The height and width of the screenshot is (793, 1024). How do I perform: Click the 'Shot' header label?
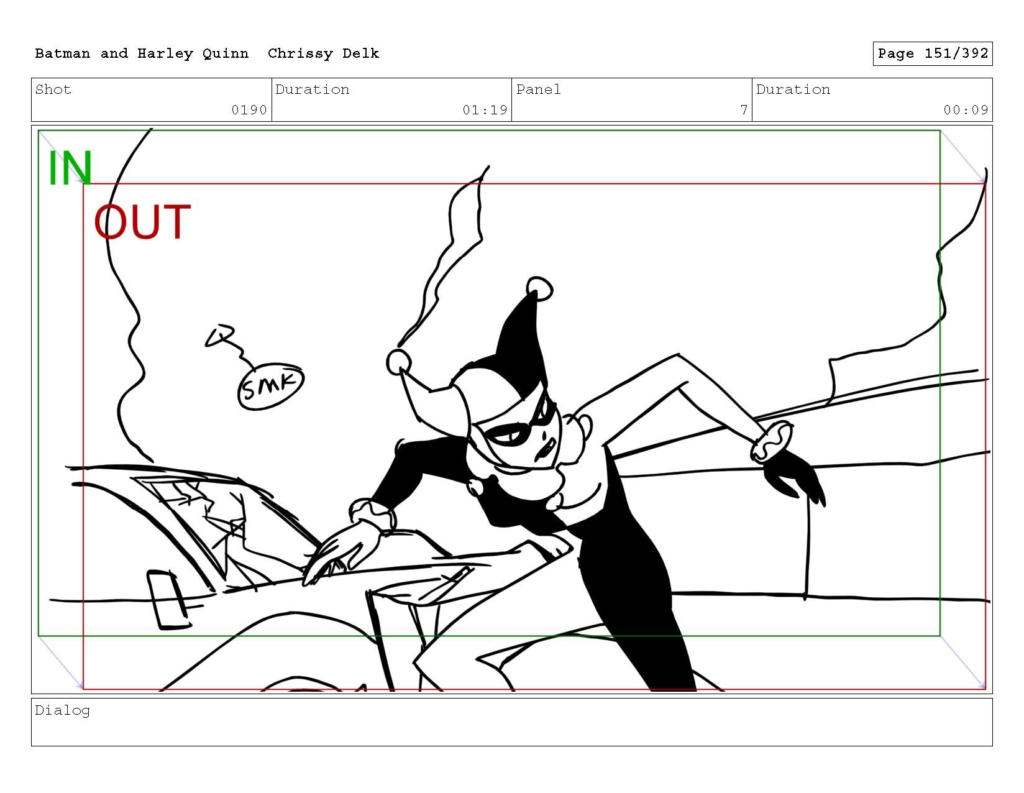pos(53,89)
